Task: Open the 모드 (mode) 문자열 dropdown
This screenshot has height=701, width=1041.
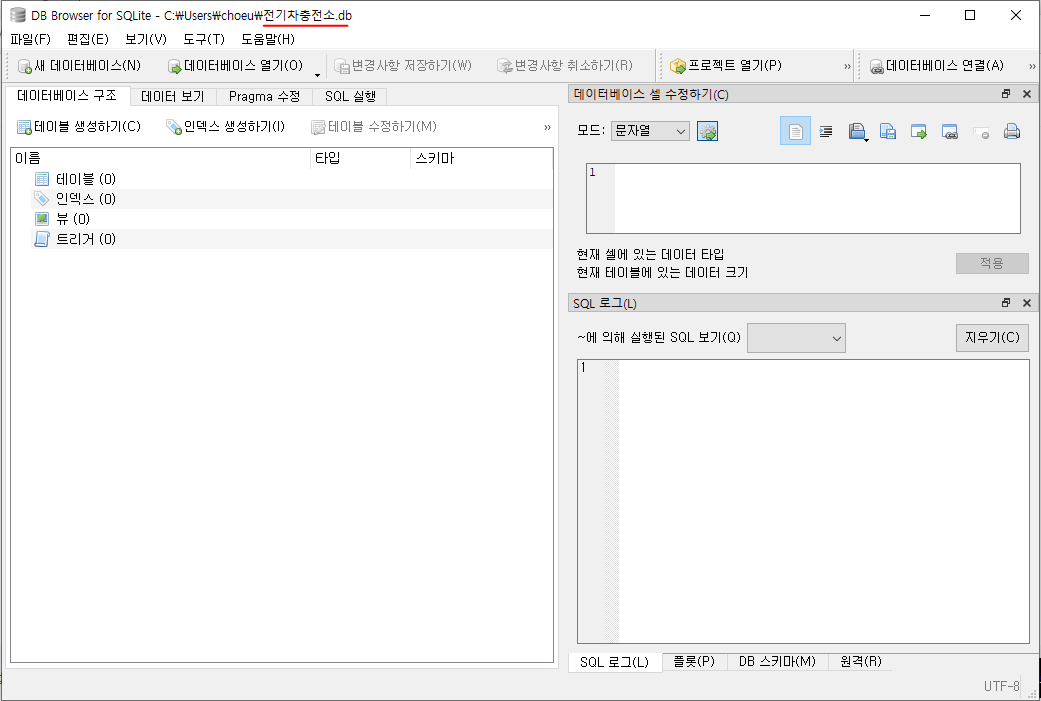Action: pyautogui.click(x=650, y=131)
